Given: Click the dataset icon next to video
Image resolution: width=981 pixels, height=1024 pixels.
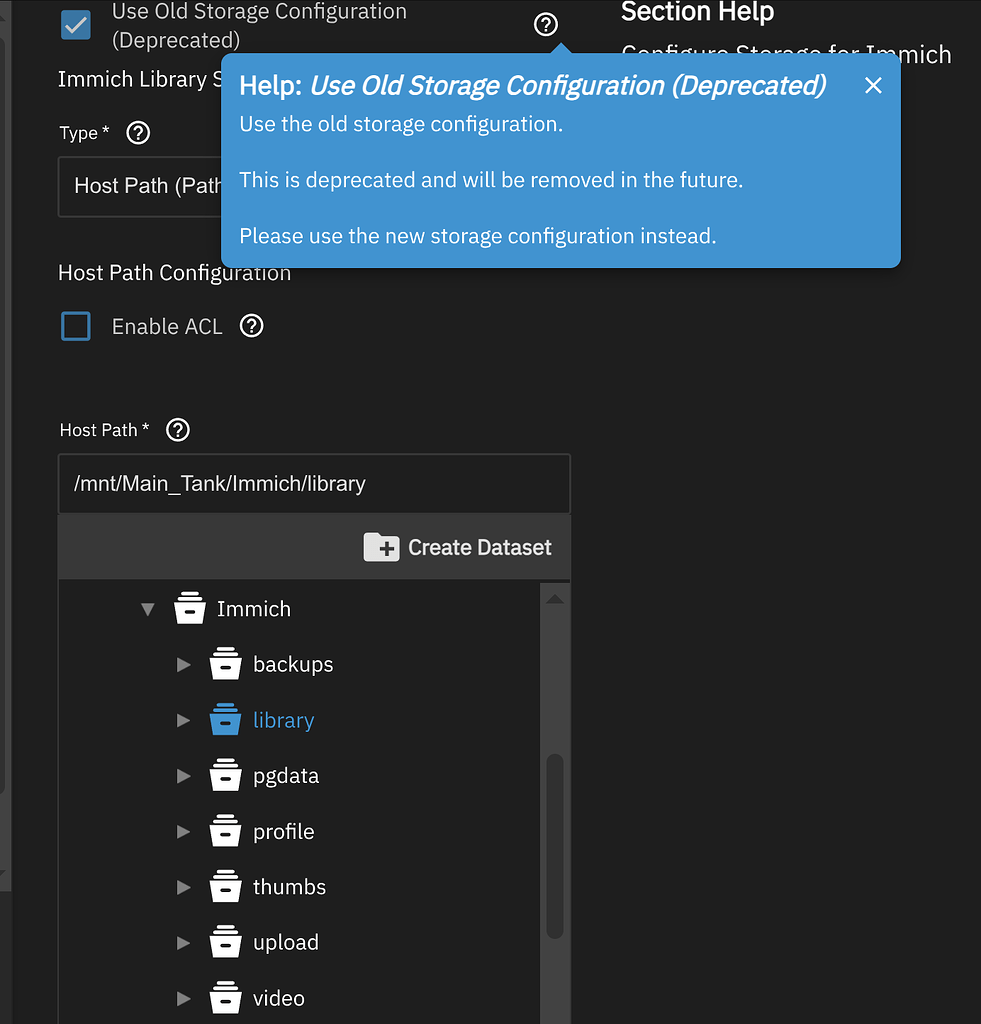Looking at the screenshot, I should click(226, 997).
